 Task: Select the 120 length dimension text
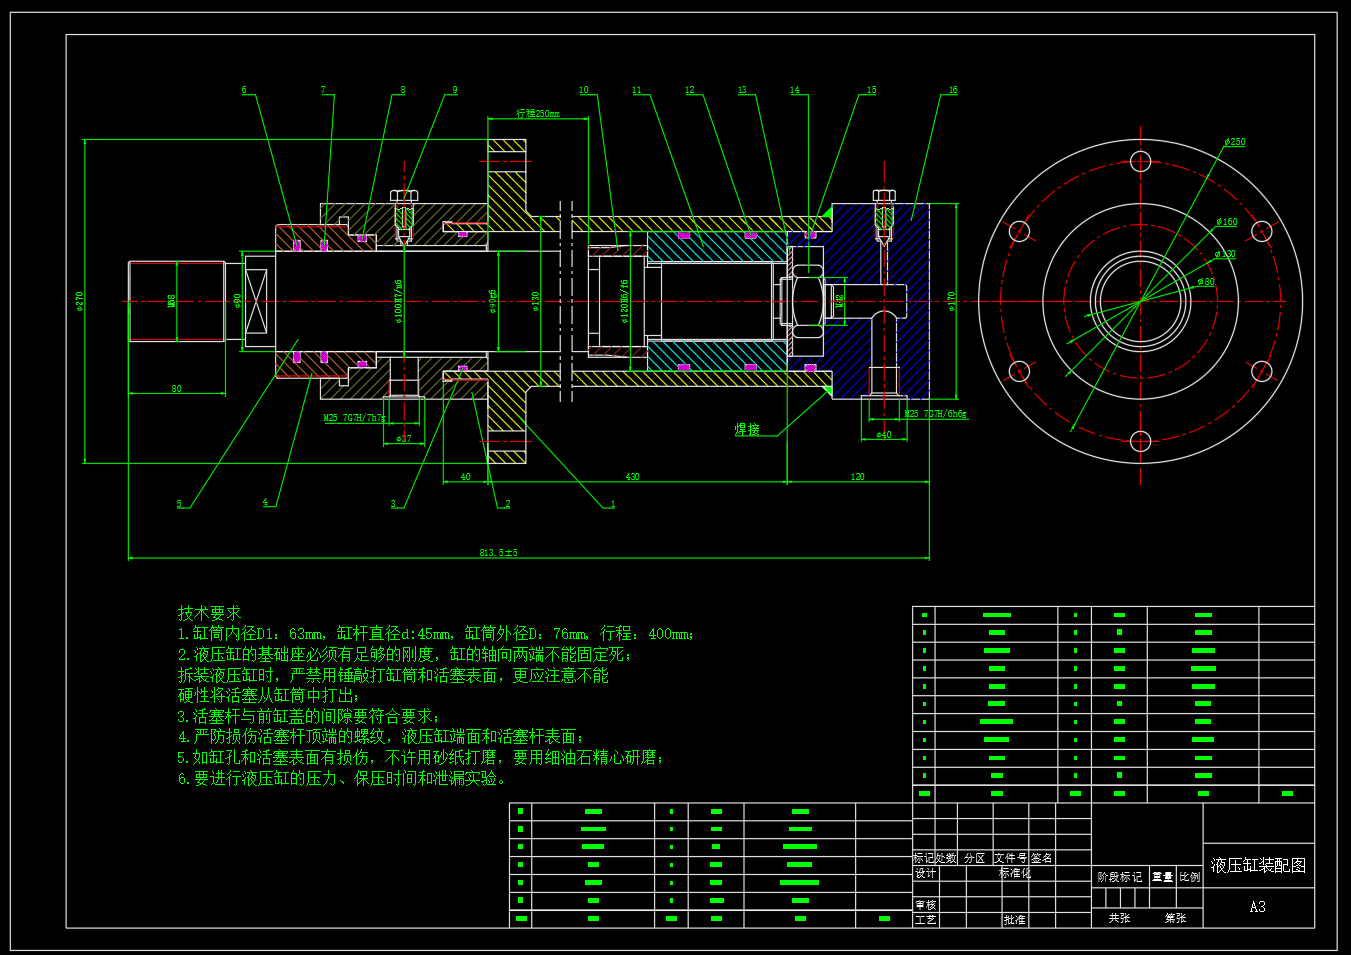pyautogui.click(x=857, y=477)
